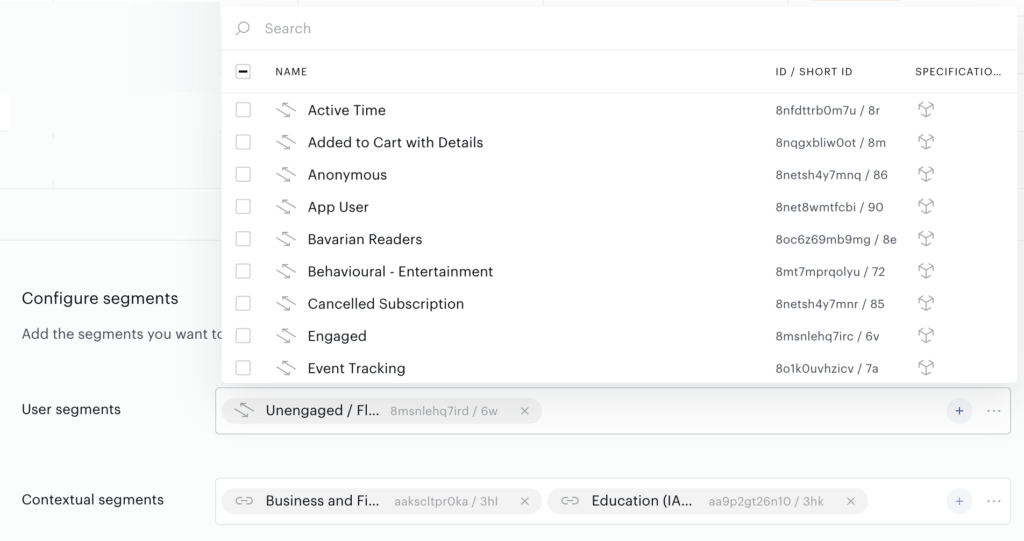This screenshot has width=1024, height=541.
Task: Select the Cancelled Subscription row name
Action: click(x=386, y=304)
